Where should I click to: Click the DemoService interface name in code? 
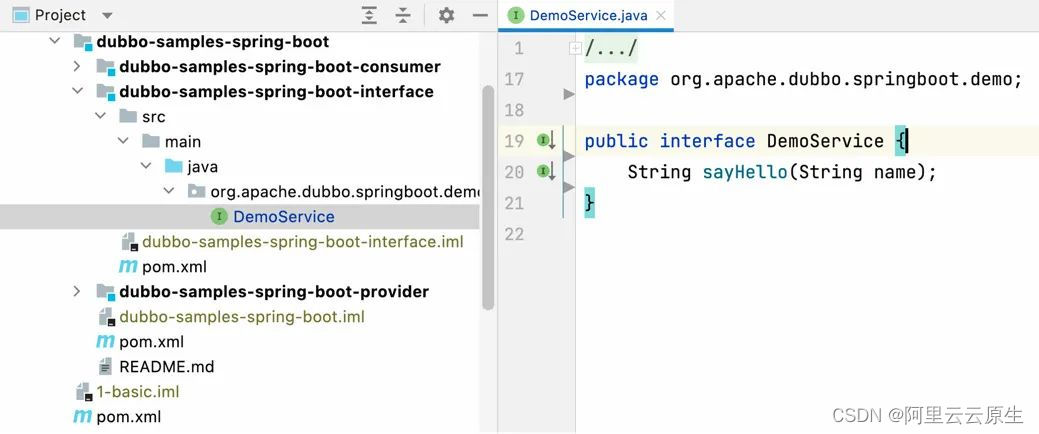coord(825,141)
